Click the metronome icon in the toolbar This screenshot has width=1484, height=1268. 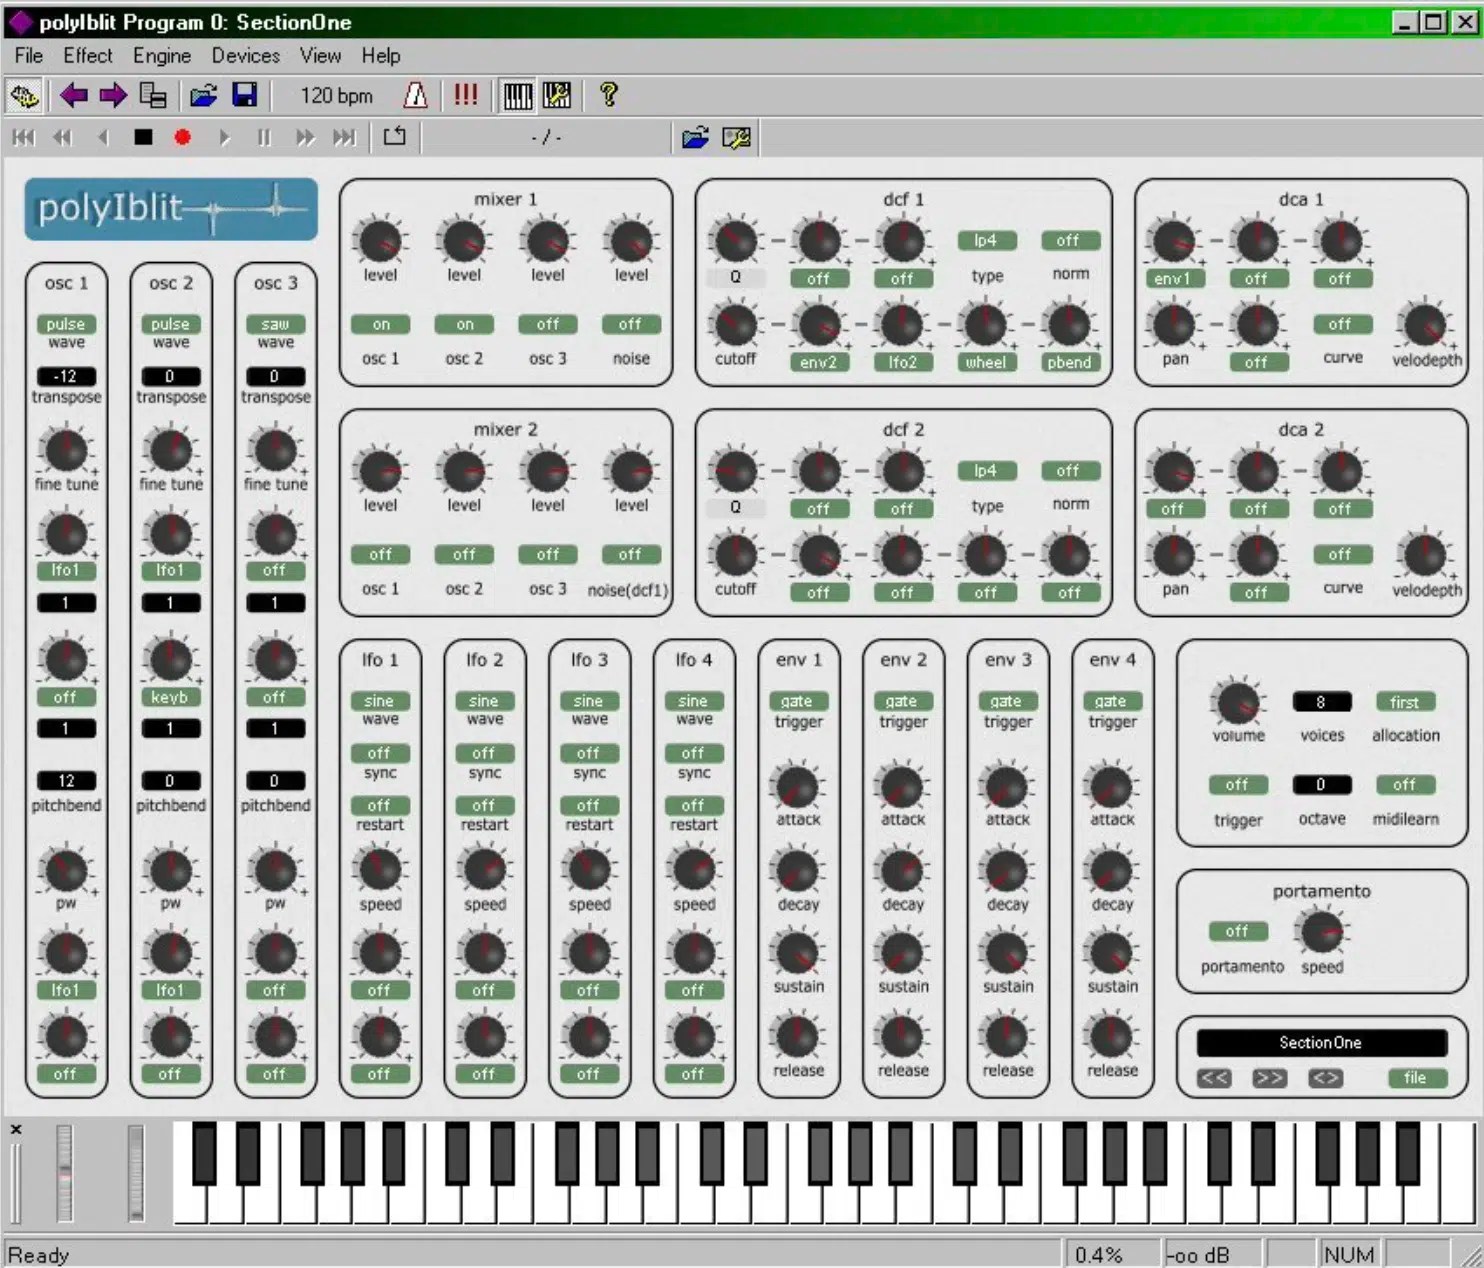pyautogui.click(x=415, y=96)
